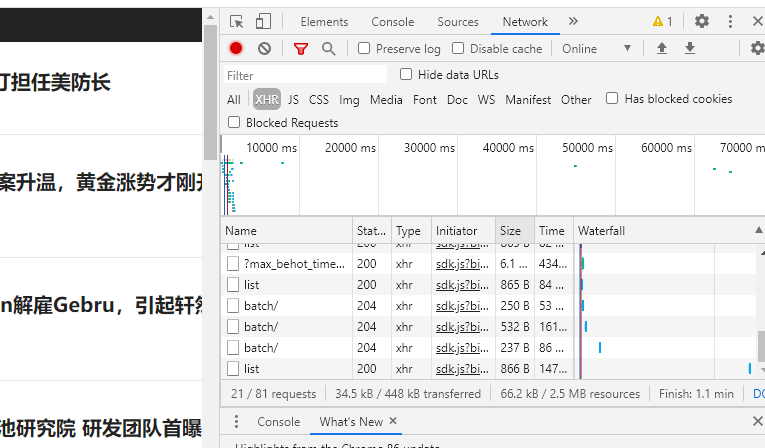Tick checkbox for the 865 B list row
The width and height of the screenshot is (765, 448).
pos(233,285)
